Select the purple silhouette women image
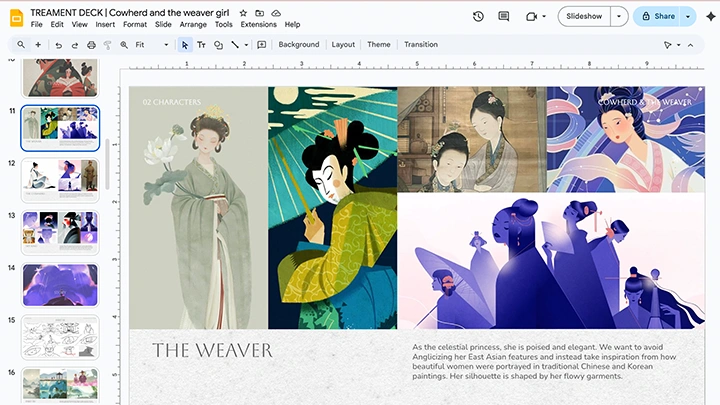 551,261
